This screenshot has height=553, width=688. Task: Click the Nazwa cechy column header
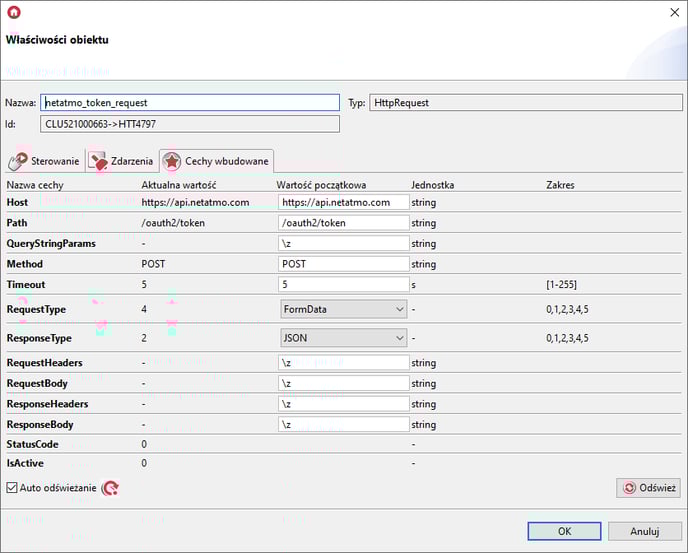(35, 185)
